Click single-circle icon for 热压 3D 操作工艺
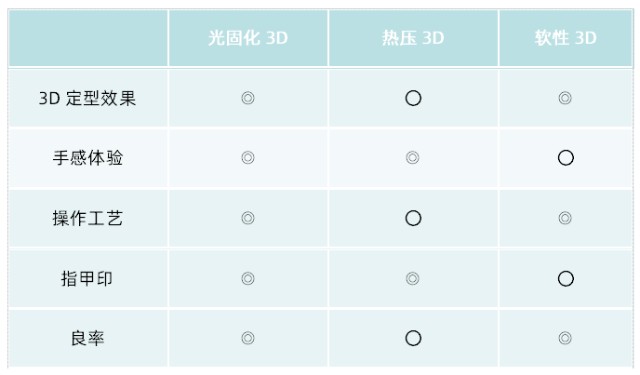Image resolution: width=640 pixels, height=375 pixels. [x=413, y=218]
